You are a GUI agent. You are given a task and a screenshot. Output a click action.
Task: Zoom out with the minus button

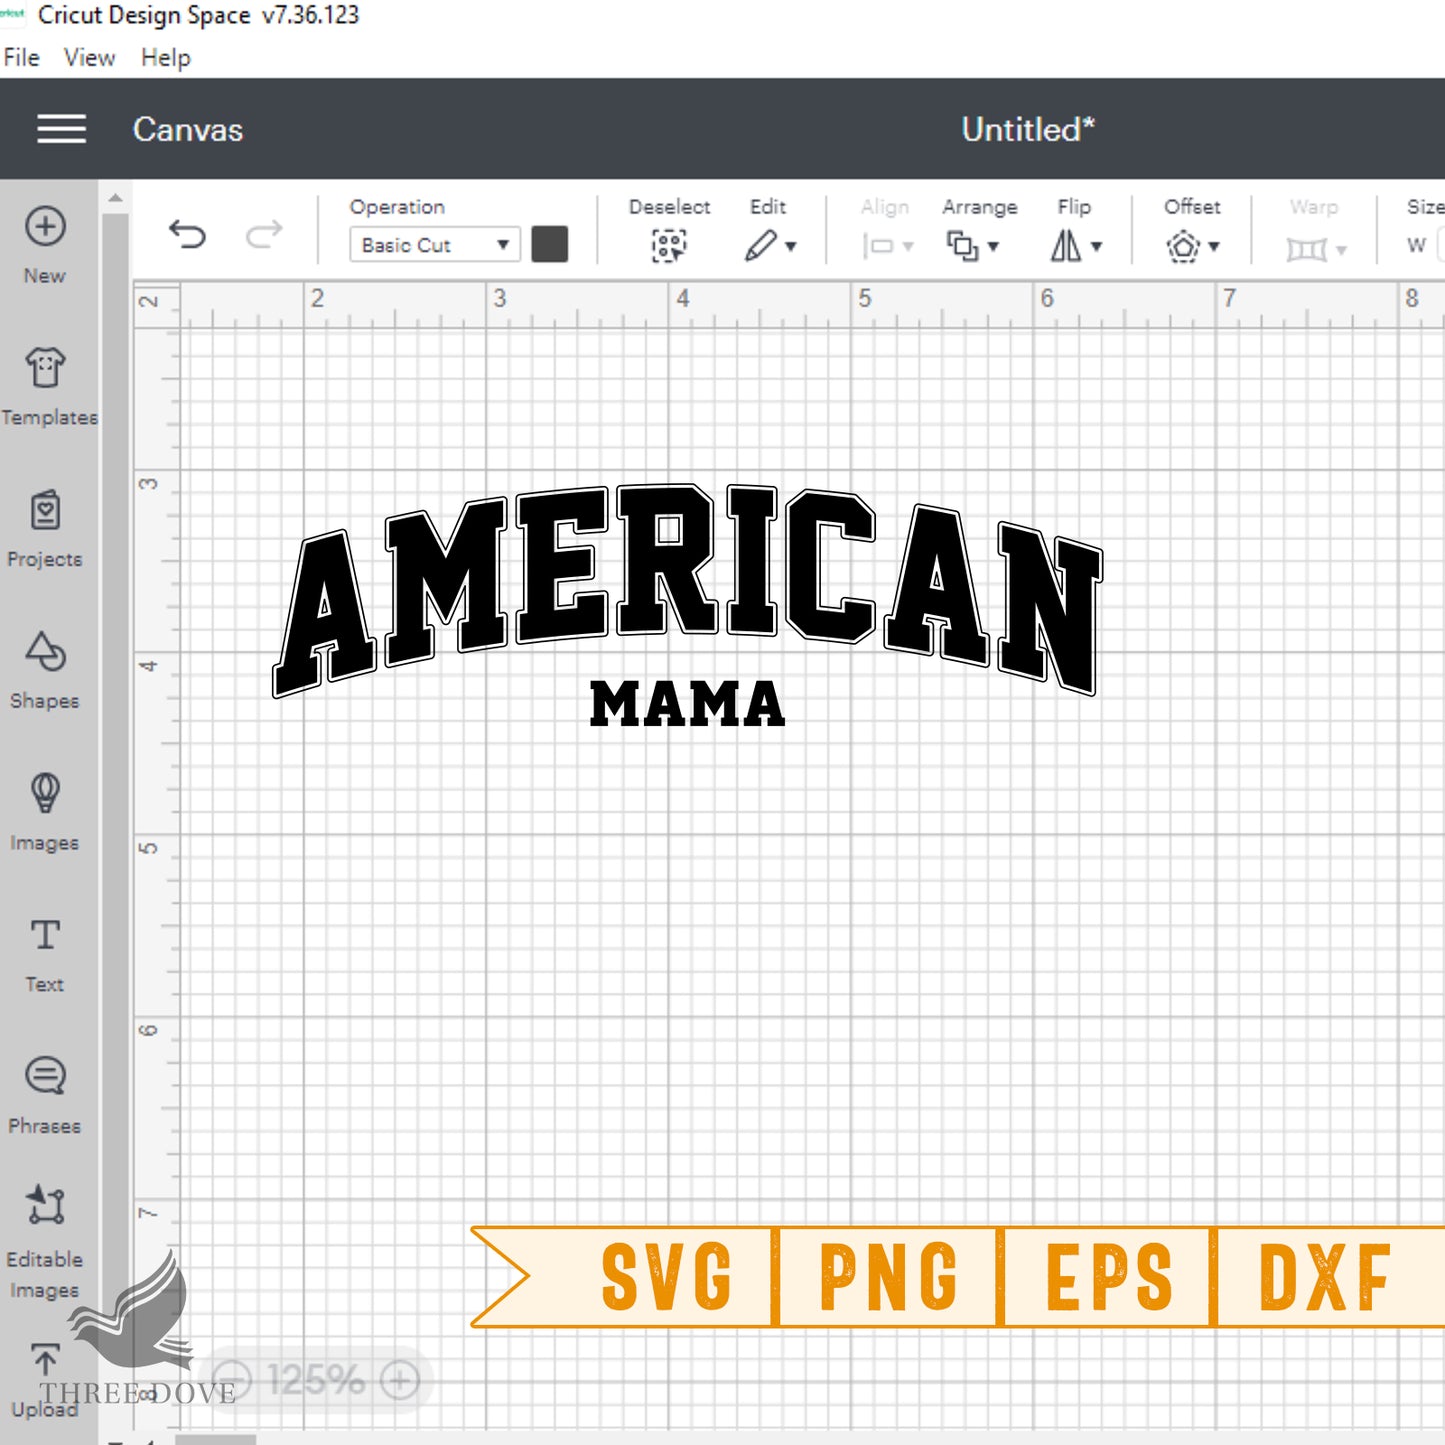232,1381
